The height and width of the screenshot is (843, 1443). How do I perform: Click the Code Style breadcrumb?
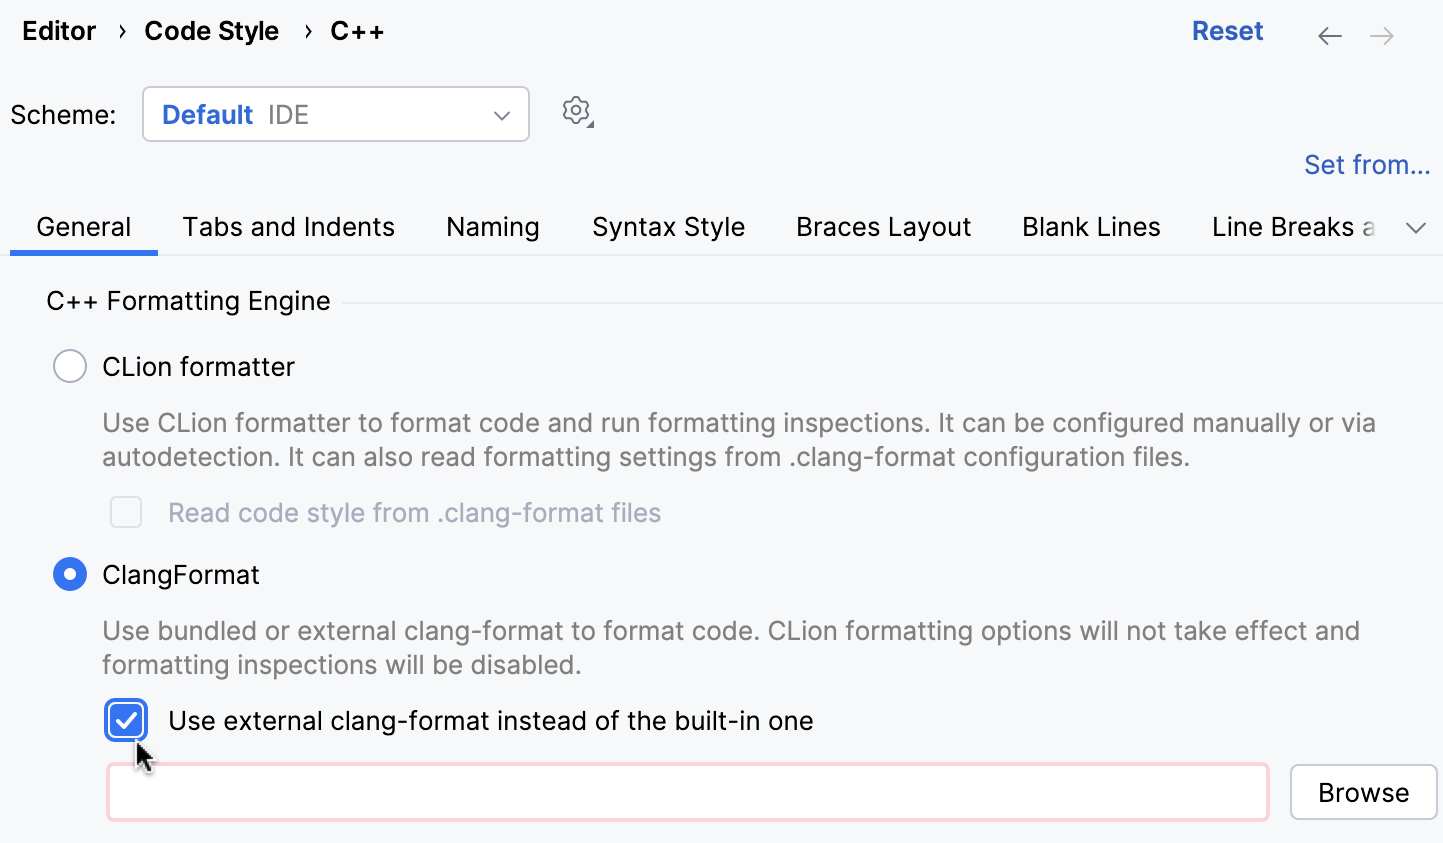tap(211, 31)
